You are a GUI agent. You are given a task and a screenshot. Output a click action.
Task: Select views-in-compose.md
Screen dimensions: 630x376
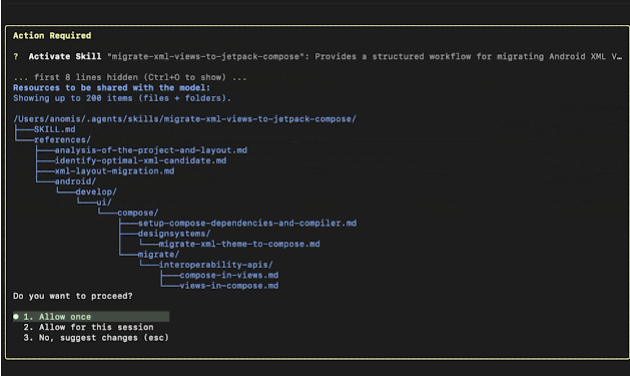[229, 286]
